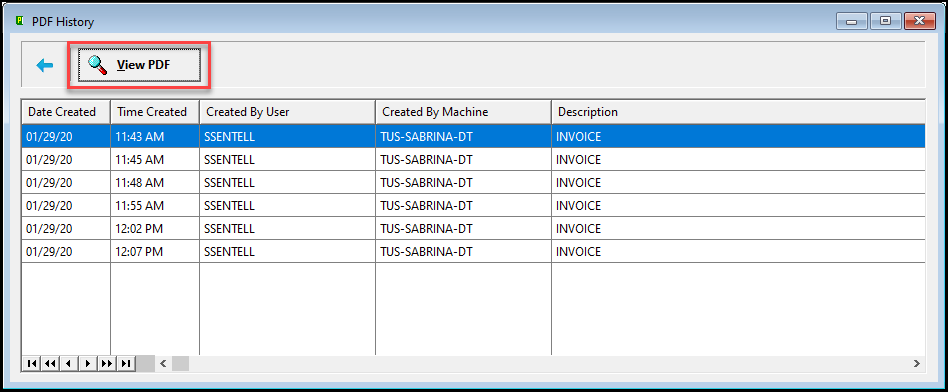Click SSENTELL in the 12:07 PM row
This screenshot has height=392, width=948.
coord(229,252)
